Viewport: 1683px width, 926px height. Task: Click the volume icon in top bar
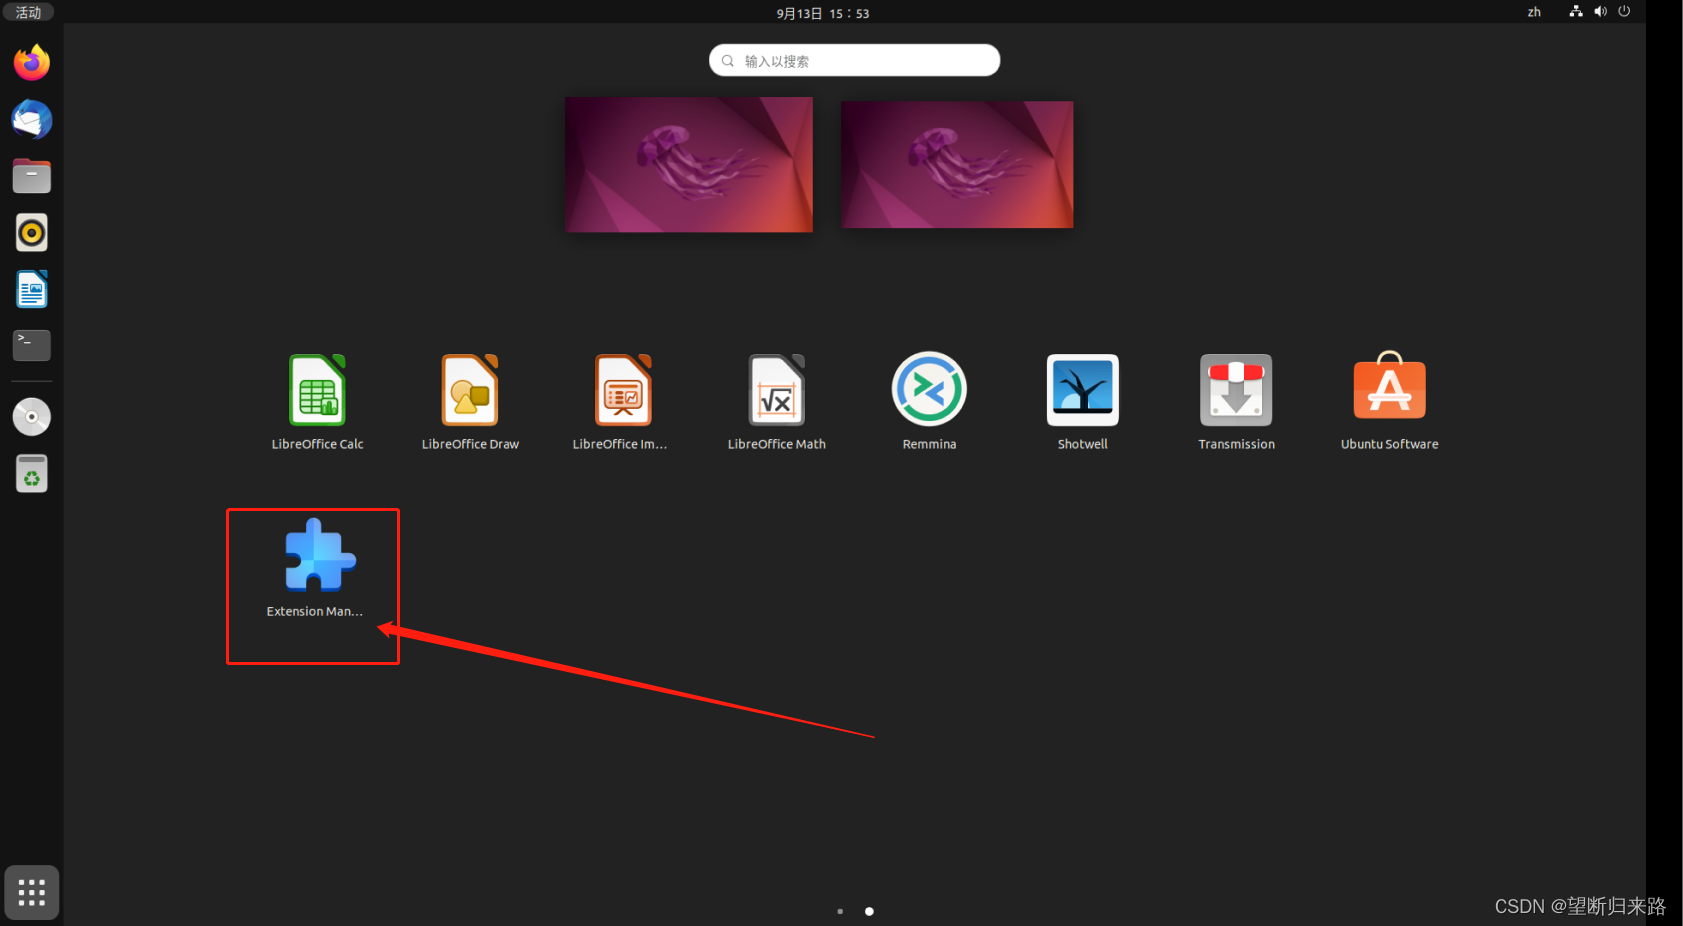1600,12
